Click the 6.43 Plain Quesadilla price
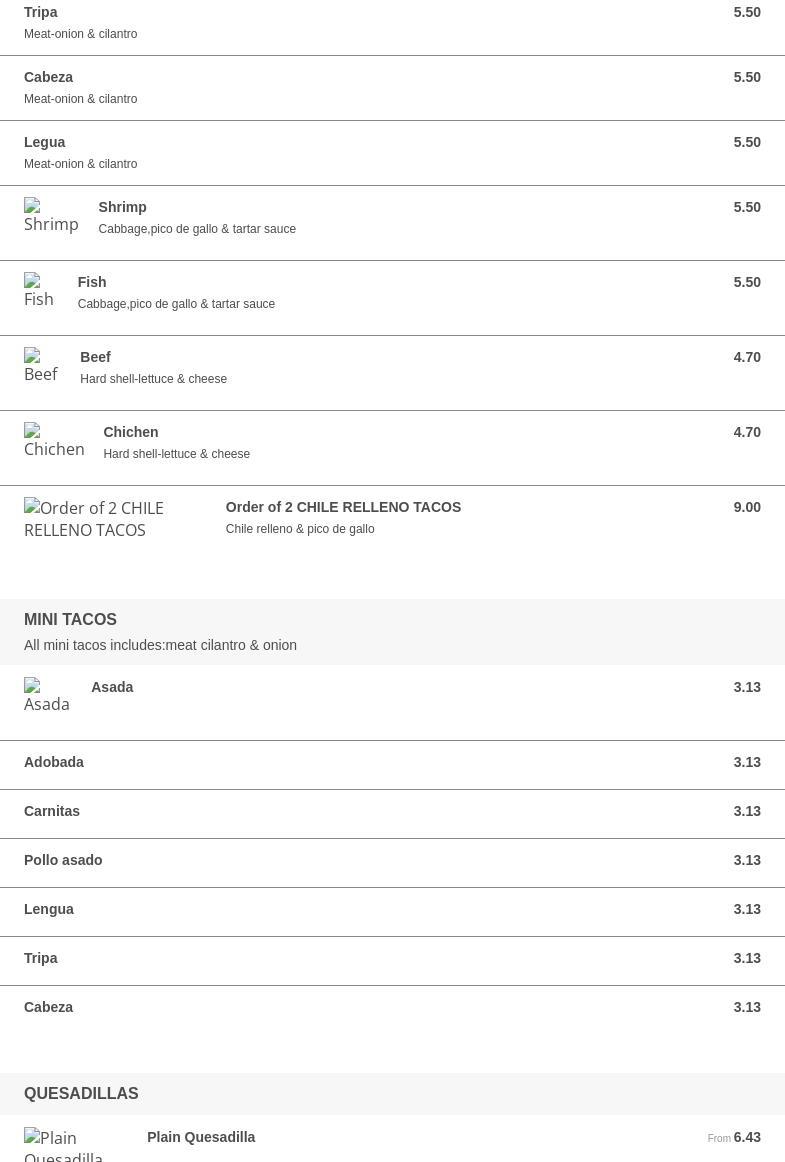The image size is (785, 1162). point(746,1137)
